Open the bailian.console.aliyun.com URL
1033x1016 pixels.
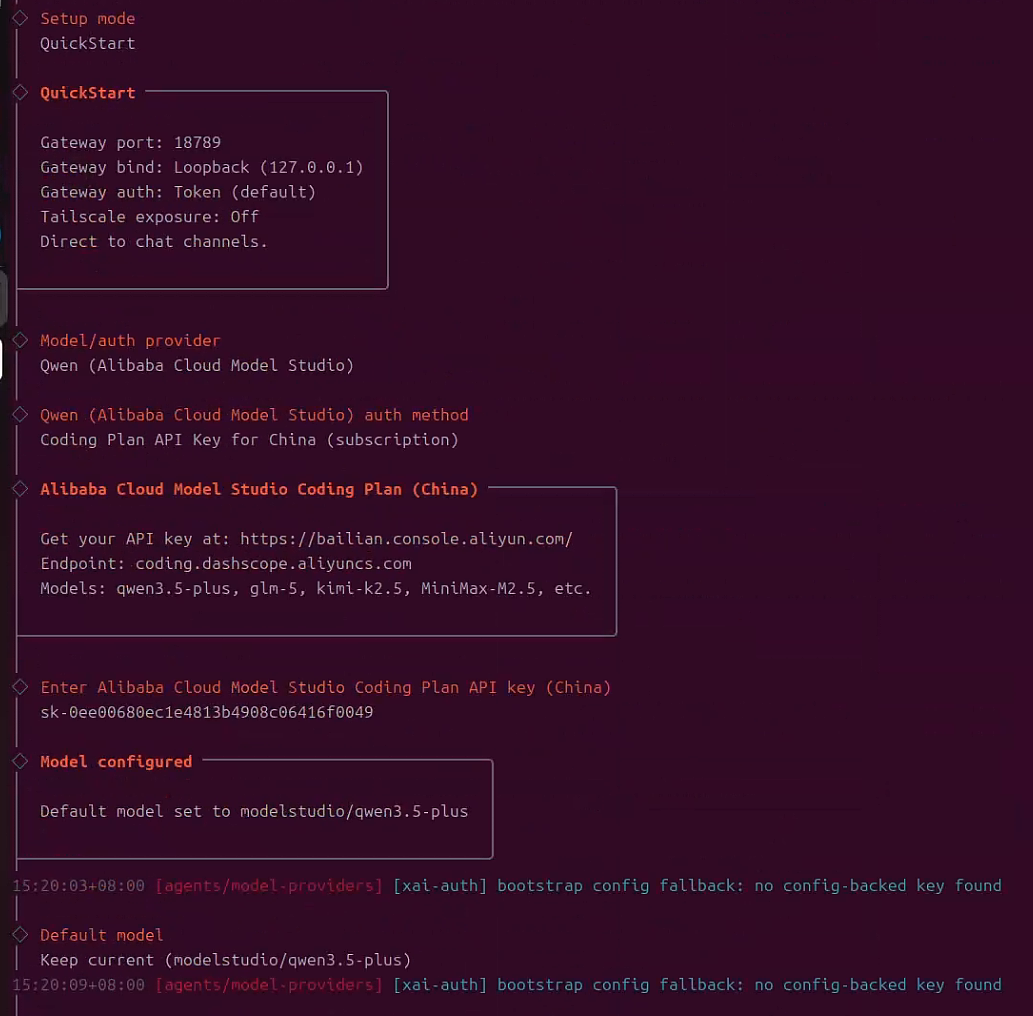pos(406,539)
